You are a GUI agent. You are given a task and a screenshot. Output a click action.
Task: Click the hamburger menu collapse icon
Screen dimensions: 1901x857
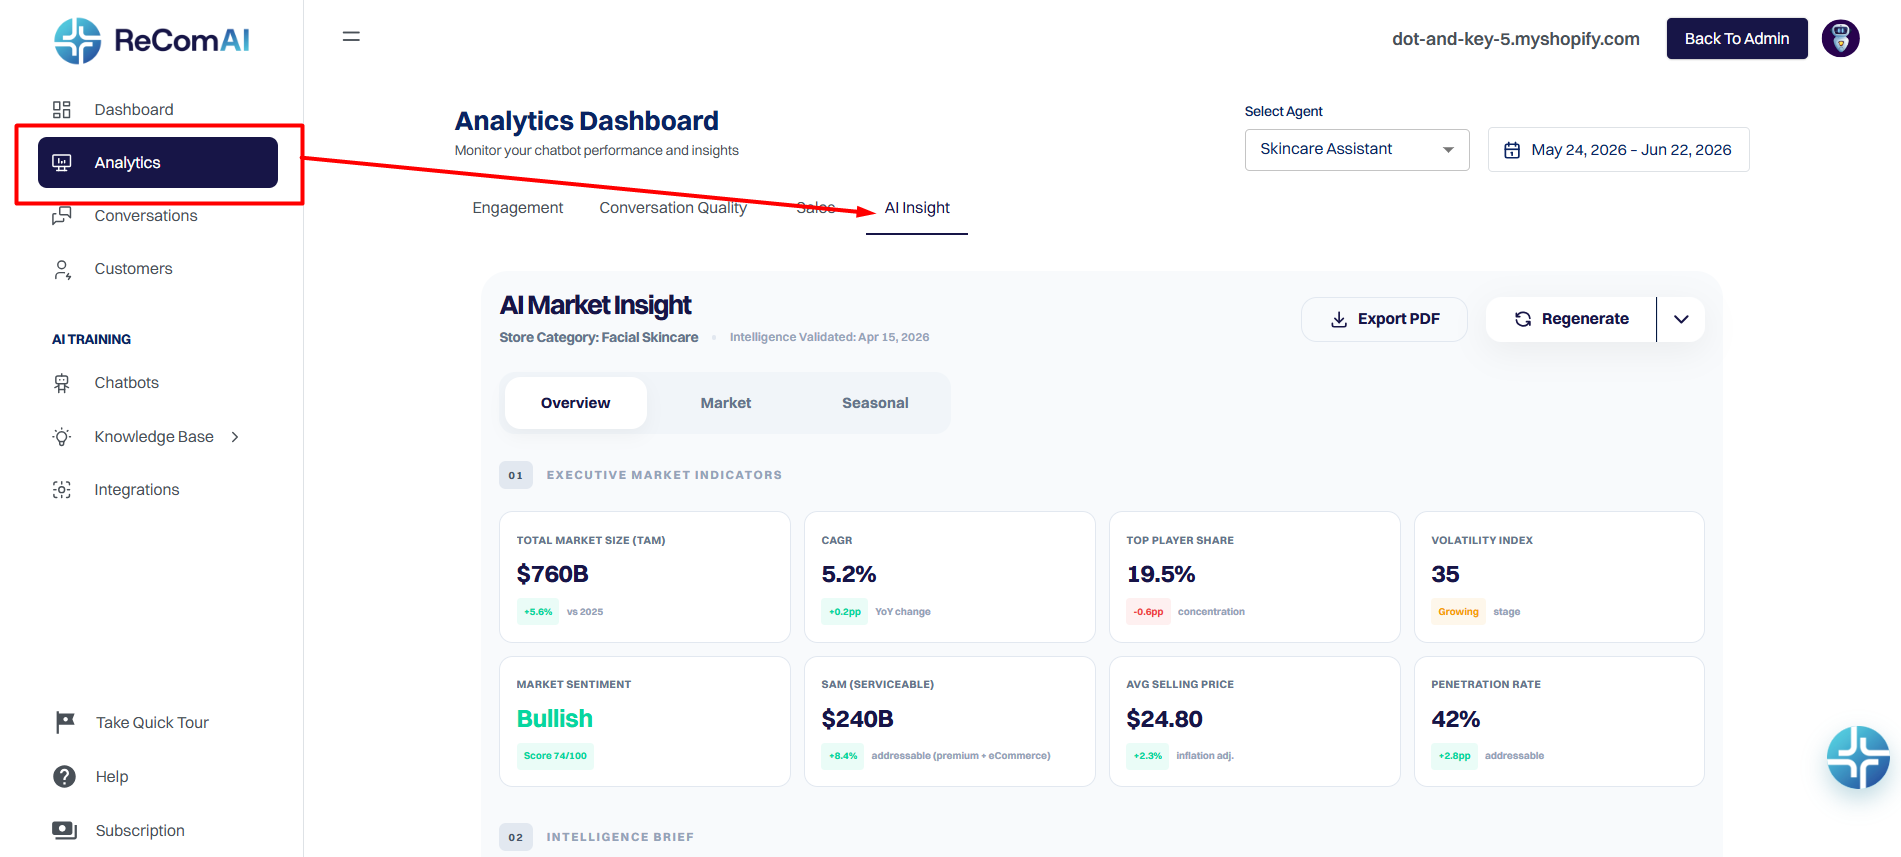(x=351, y=37)
